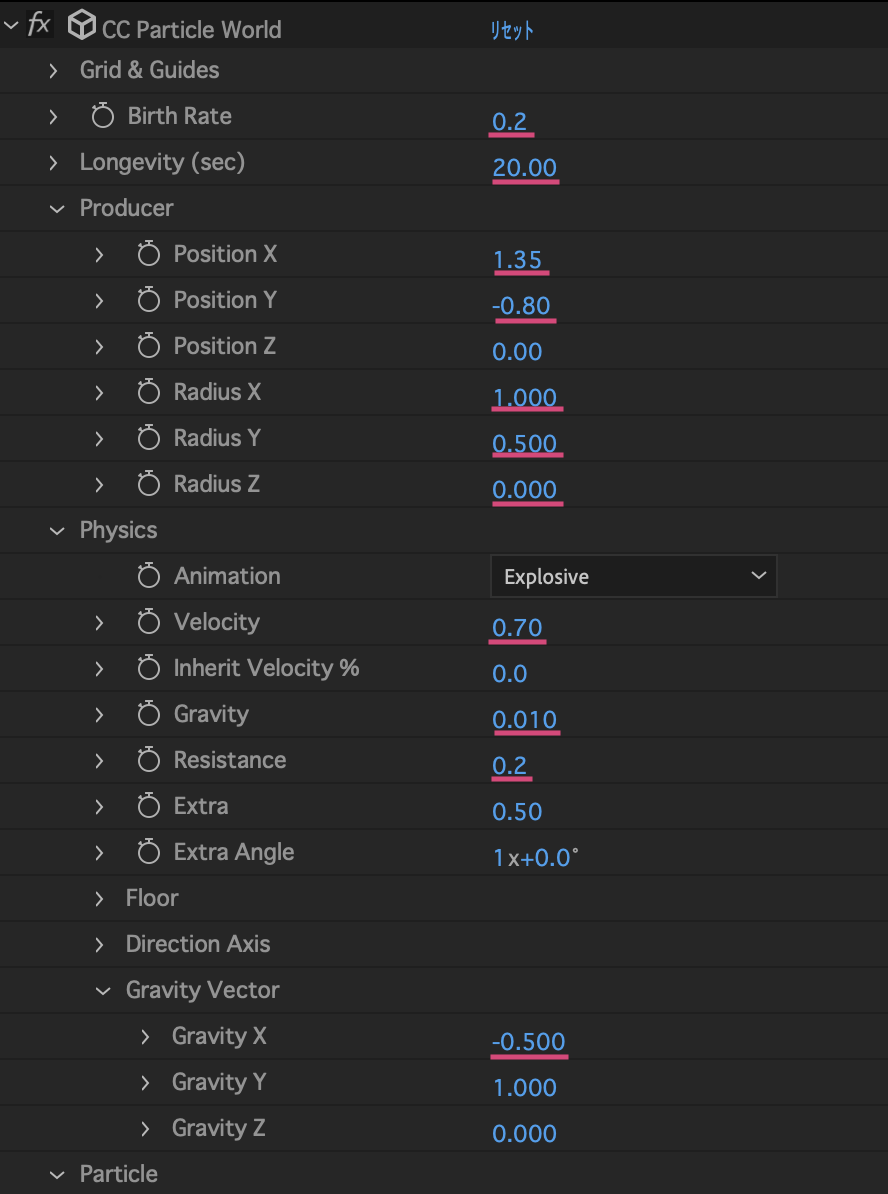888x1194 pixels.
Task: Enable keyframing on Birth Rate stopwatch
Action: (102, 116)
